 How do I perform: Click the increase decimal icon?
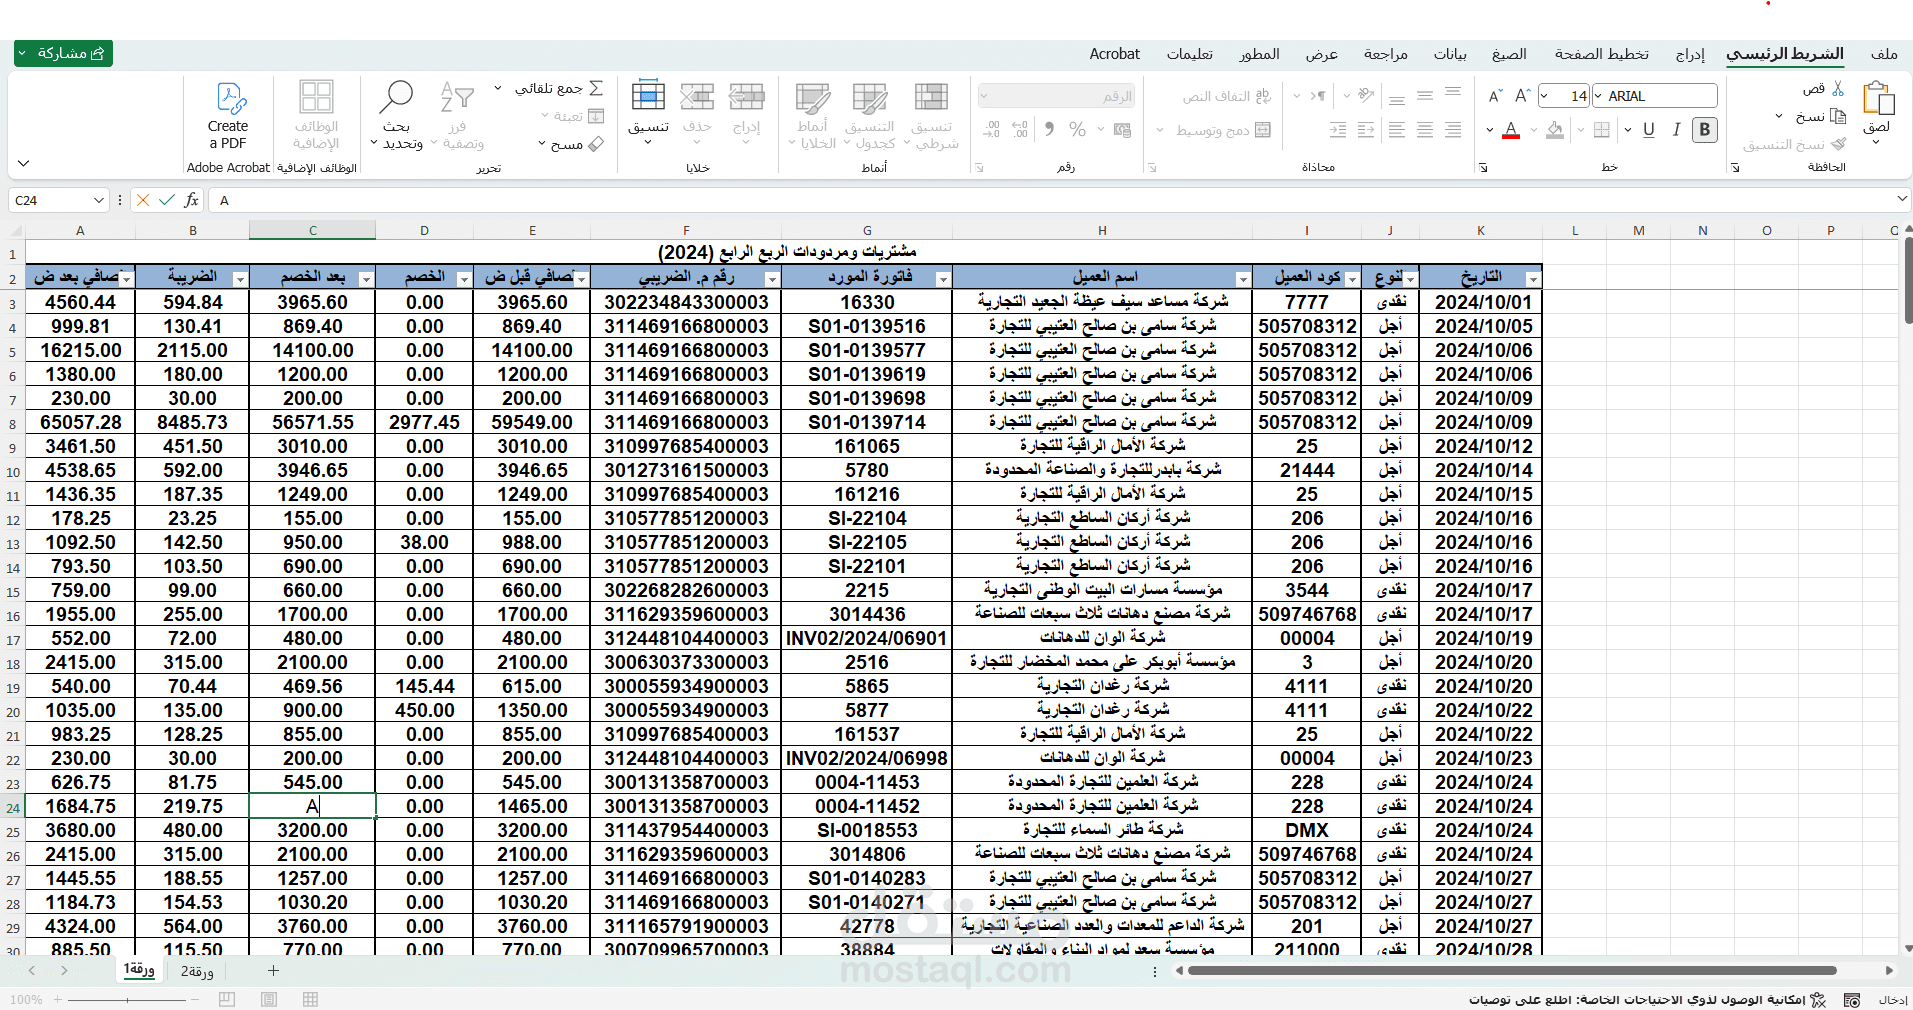coord(1020,129)
